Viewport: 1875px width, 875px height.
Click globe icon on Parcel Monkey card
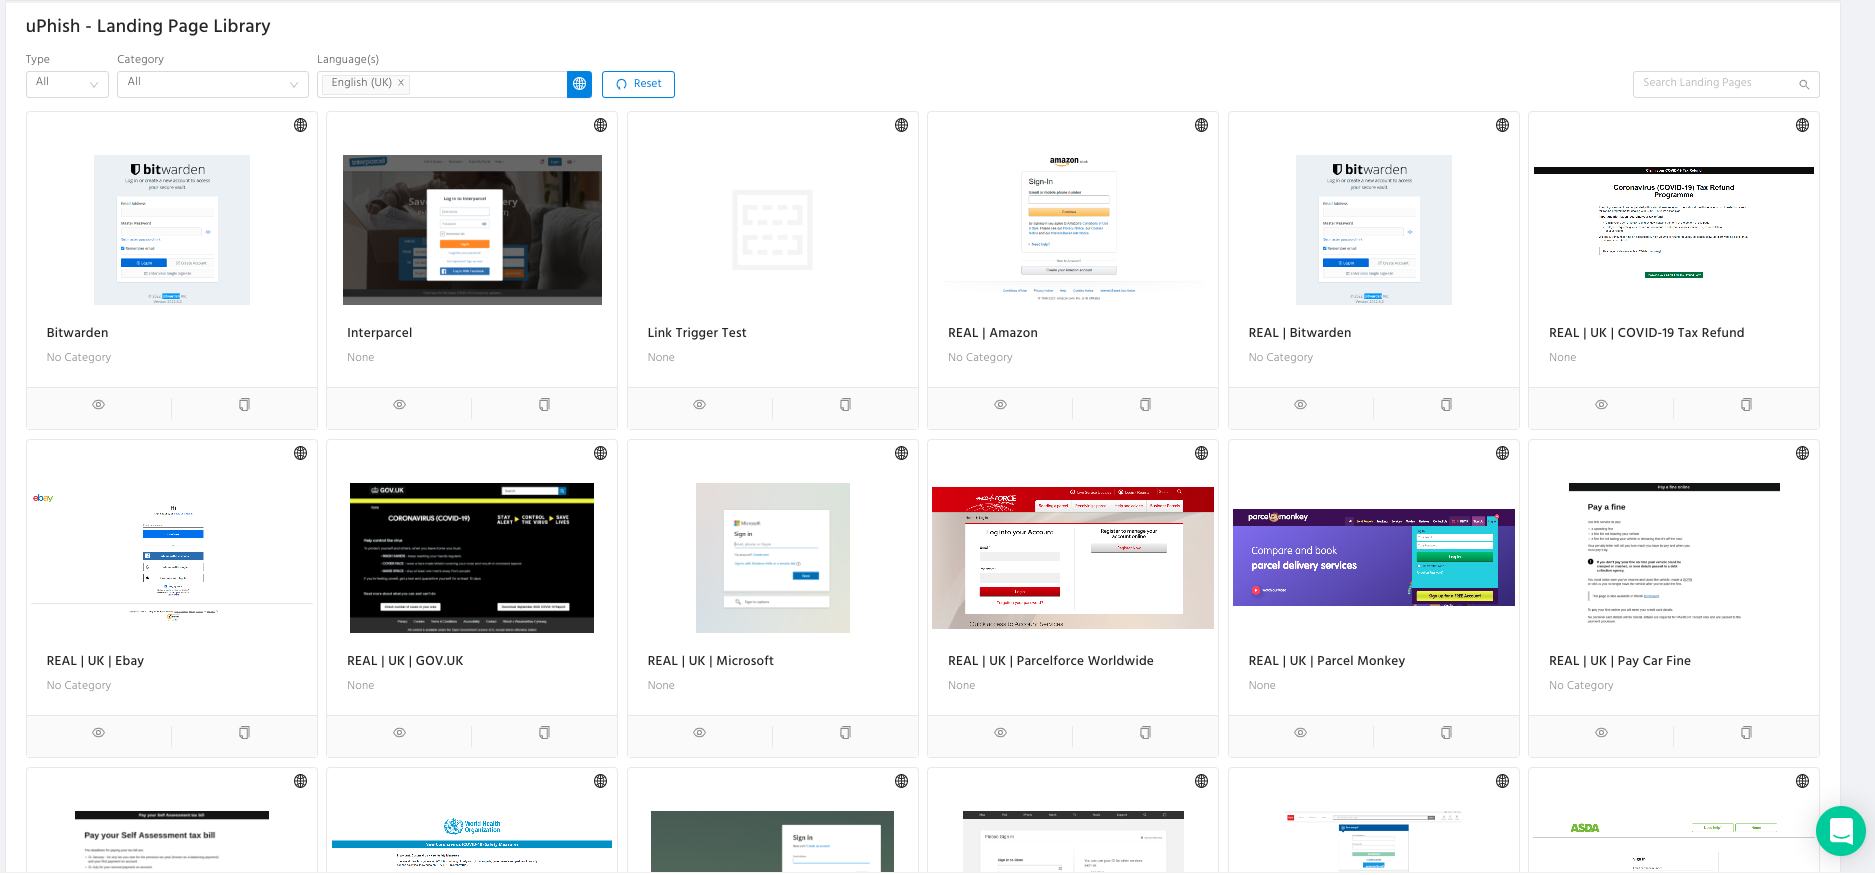point(1502,453)
